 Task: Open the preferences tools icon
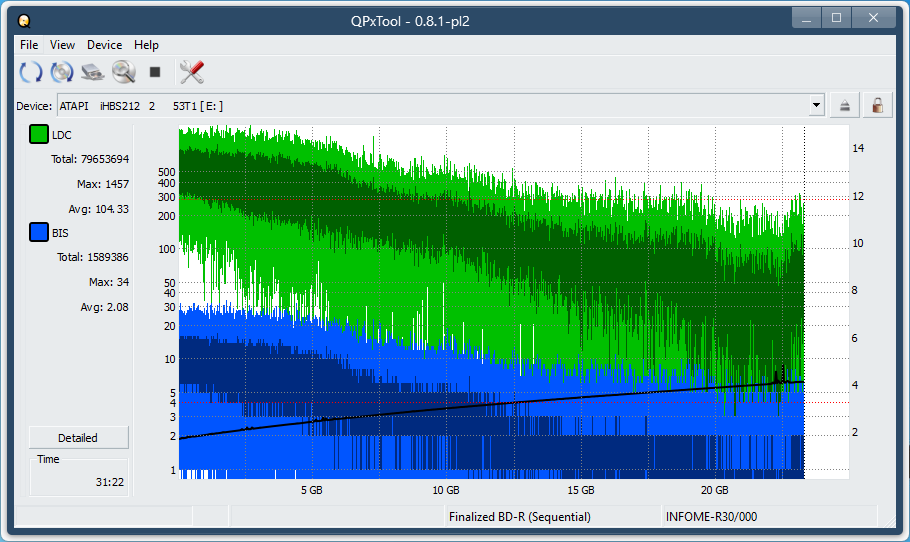point(192,72)
